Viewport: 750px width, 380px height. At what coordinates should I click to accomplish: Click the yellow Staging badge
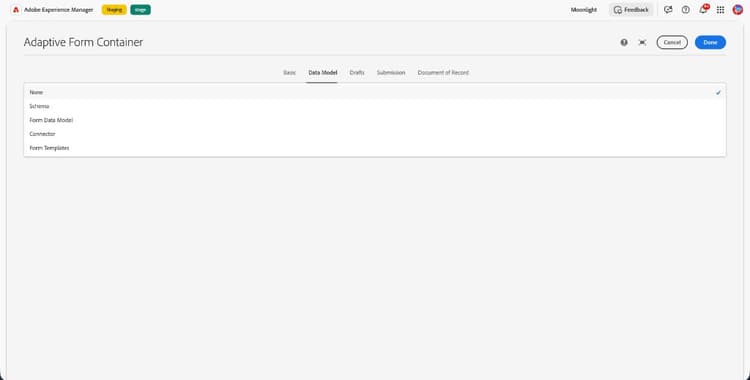pos(114,10)
